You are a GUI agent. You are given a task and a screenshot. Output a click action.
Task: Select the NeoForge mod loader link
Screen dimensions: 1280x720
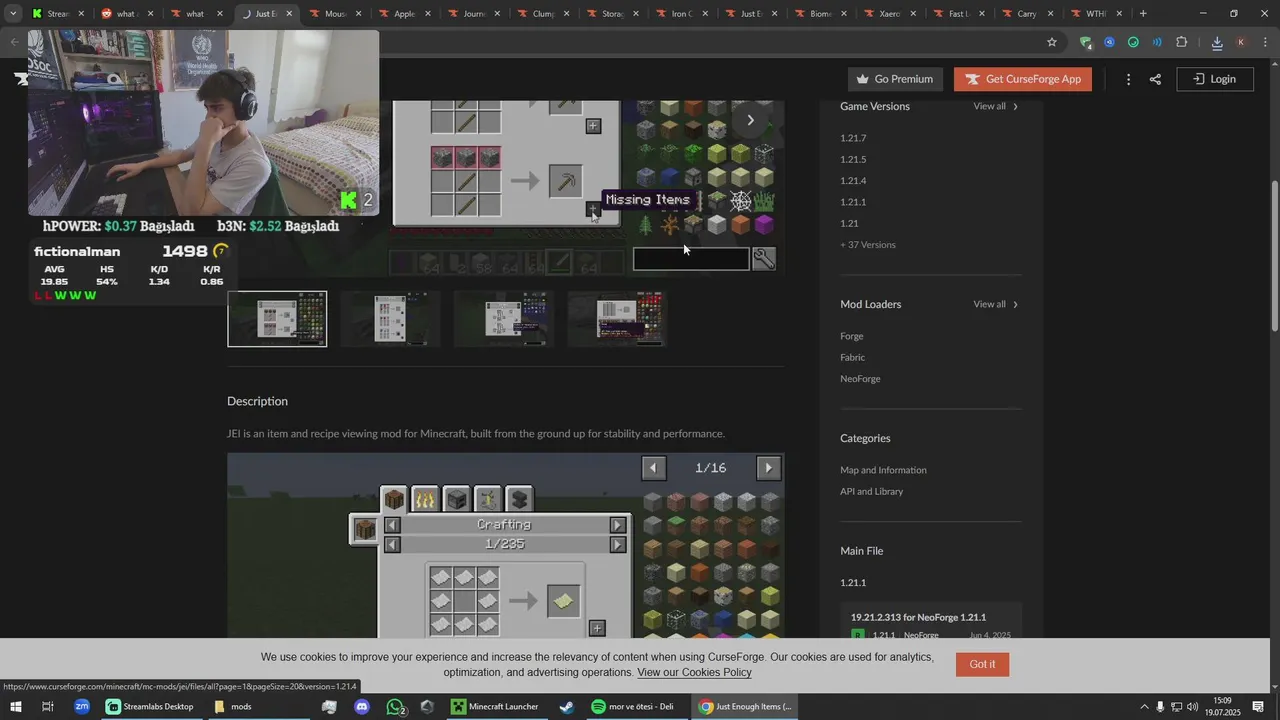coord(860,379)
